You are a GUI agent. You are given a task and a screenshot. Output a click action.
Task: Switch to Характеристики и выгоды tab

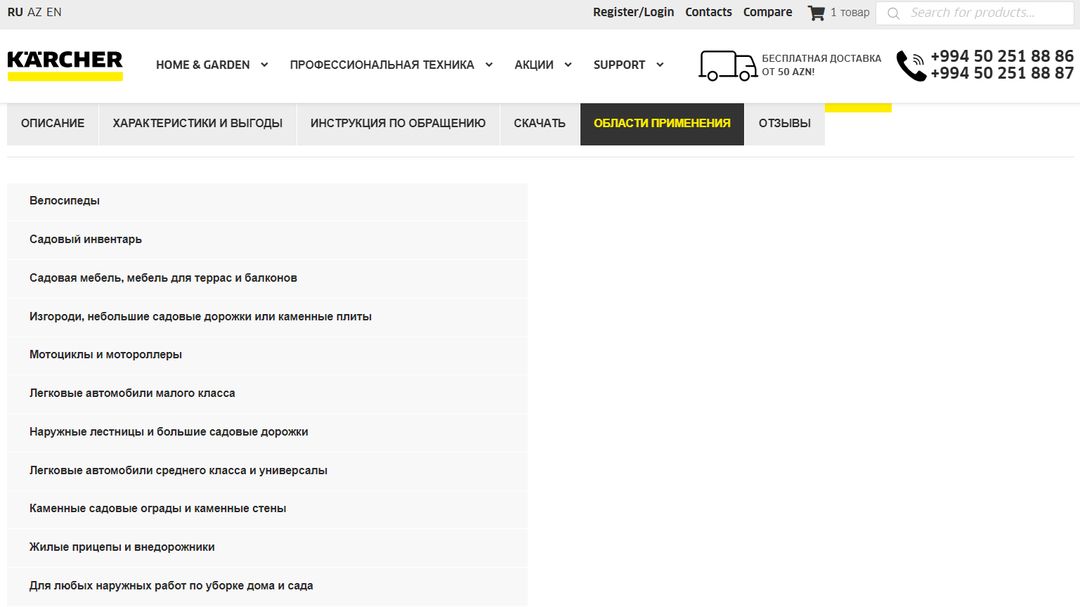click(198, 123)
